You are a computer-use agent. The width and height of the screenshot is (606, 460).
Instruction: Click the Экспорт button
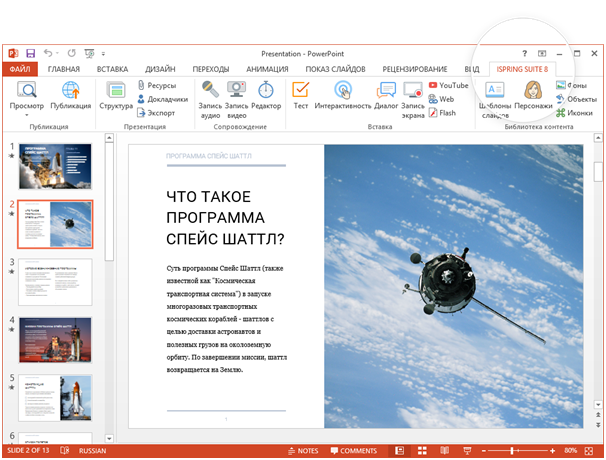[156, 113]
